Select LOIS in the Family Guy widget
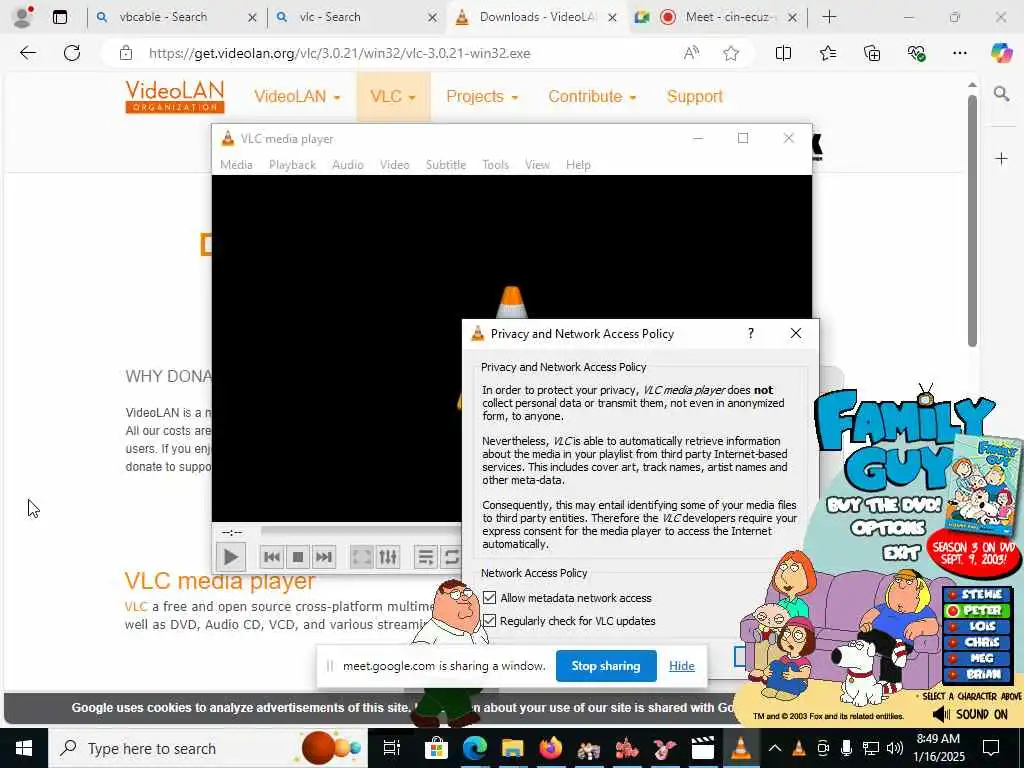This screenshot has height=768, width=1024. click(976, 626)
